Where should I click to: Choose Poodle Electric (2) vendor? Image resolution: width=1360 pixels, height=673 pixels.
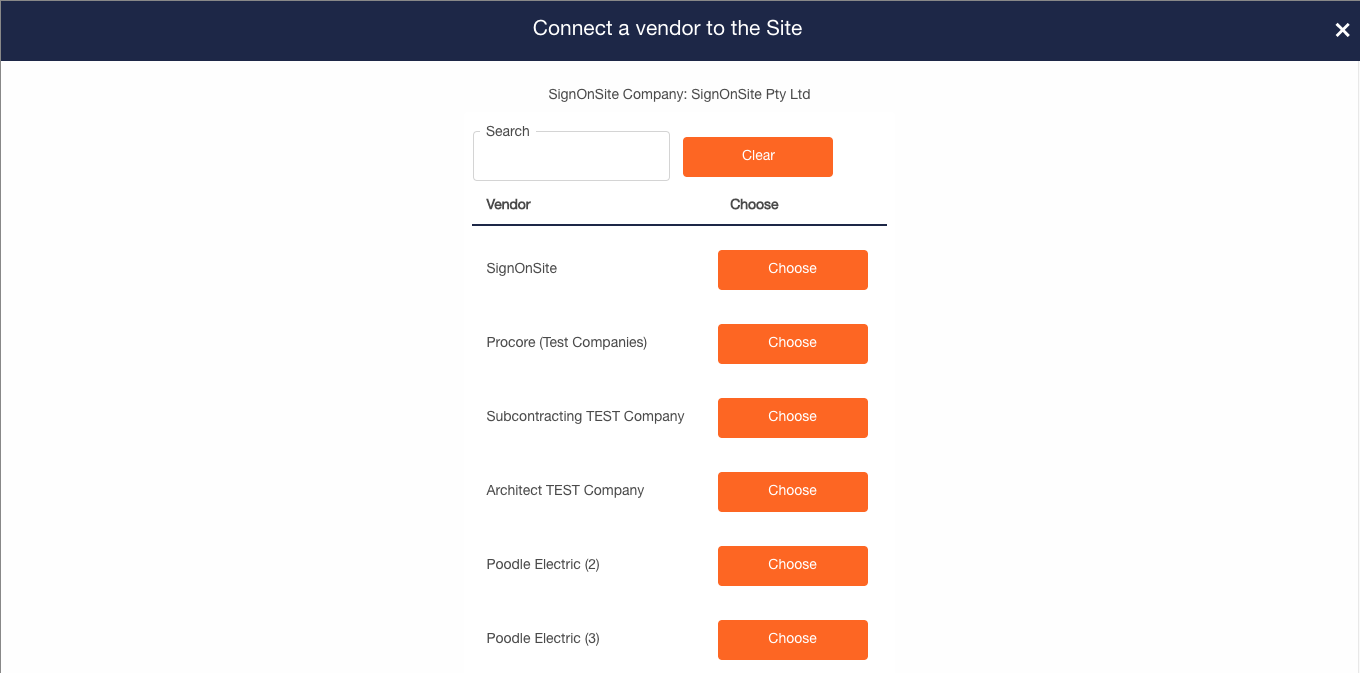coord(793,565)
